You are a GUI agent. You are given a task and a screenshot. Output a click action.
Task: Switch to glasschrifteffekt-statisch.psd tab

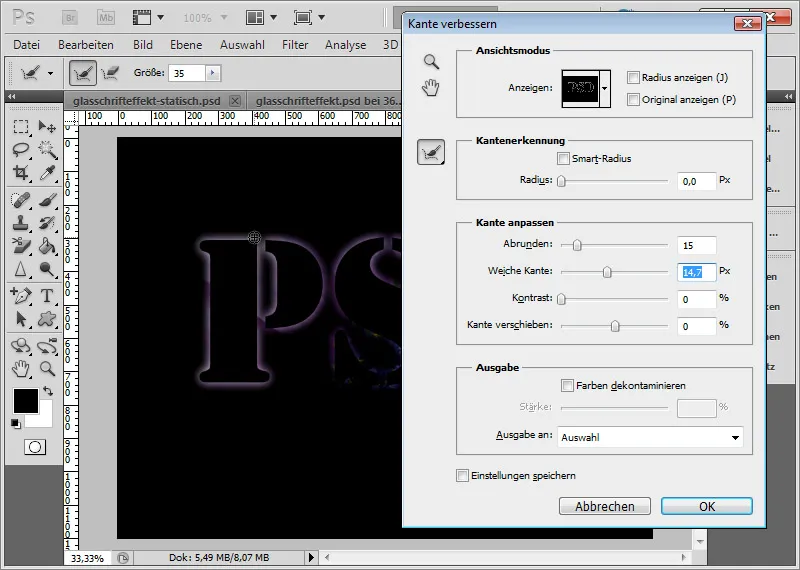146,101
